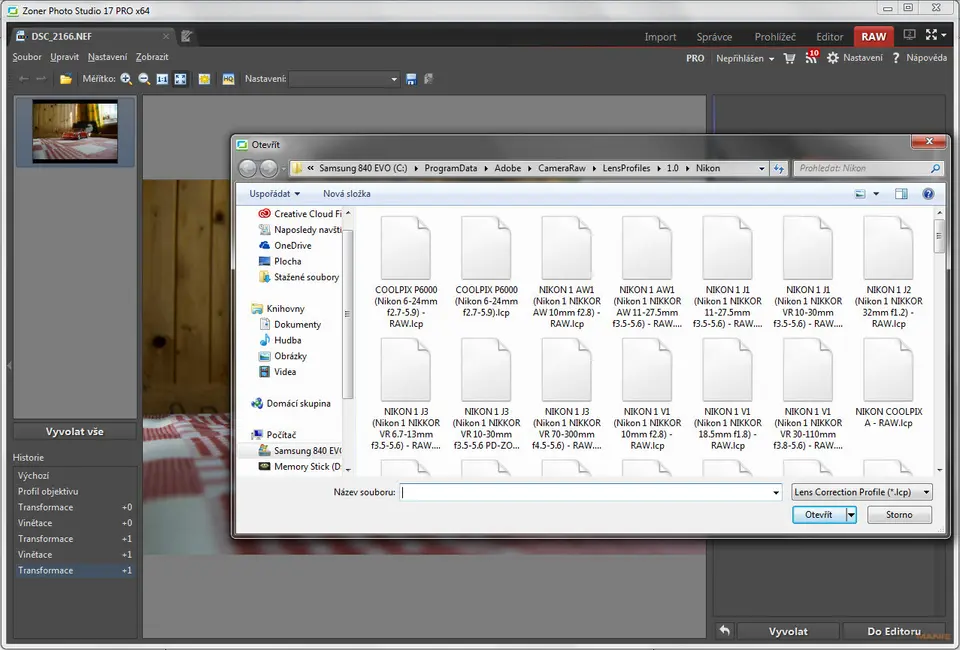Screen dimensions: 960x650
Task: Open the news feed icon with badge 10
Action: [x=810, y=58]
